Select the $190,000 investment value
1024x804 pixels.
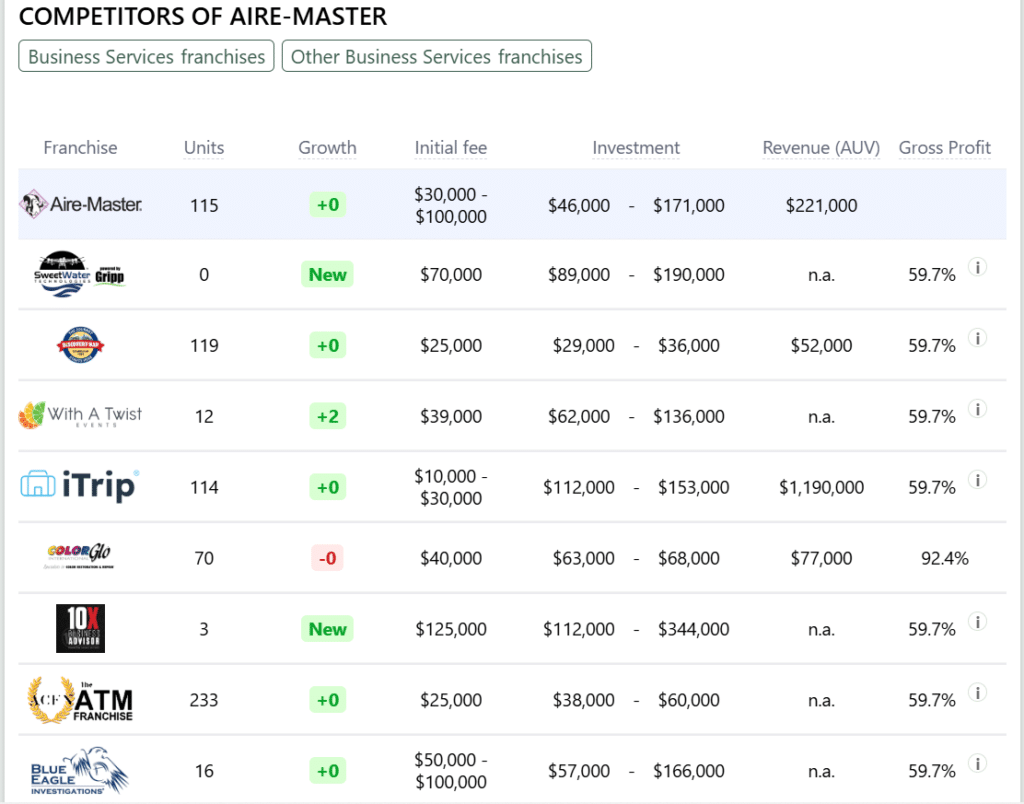click(x=688, y=274)
